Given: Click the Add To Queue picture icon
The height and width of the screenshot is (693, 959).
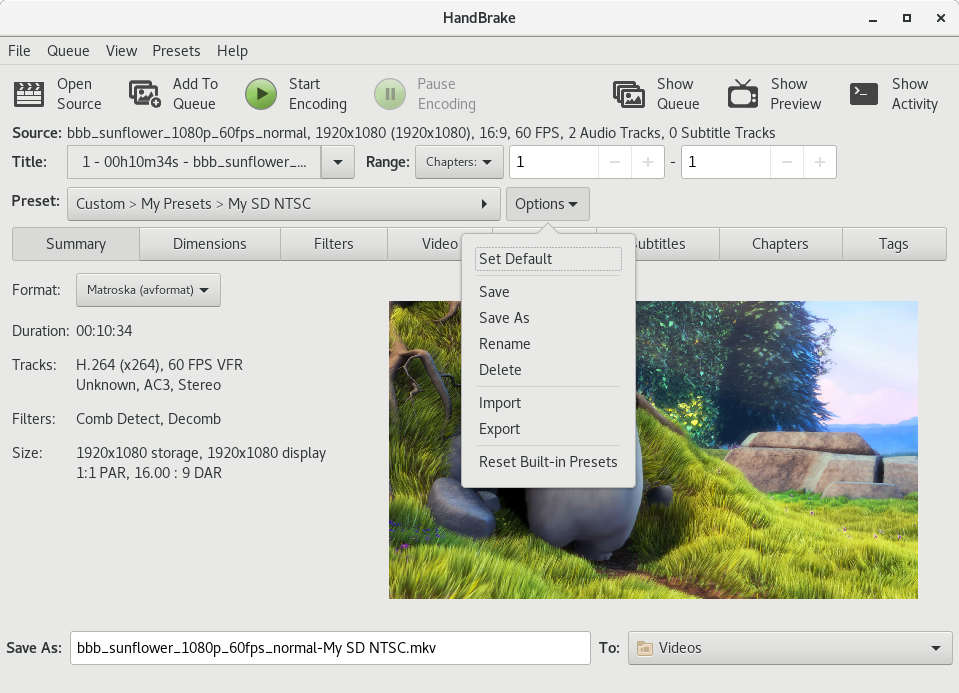Looking at the screenshot, I should coord(145,94).
